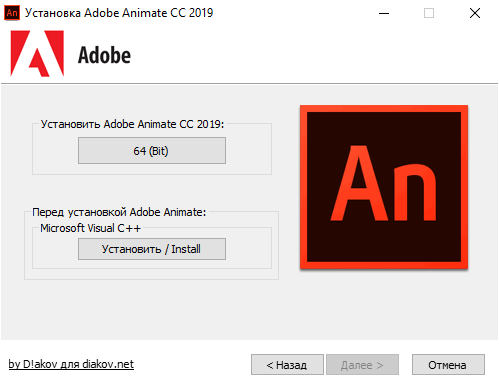Screen dimensions: 499x388
Task: Cancel setup with the Отмена button
Action: 448,365
